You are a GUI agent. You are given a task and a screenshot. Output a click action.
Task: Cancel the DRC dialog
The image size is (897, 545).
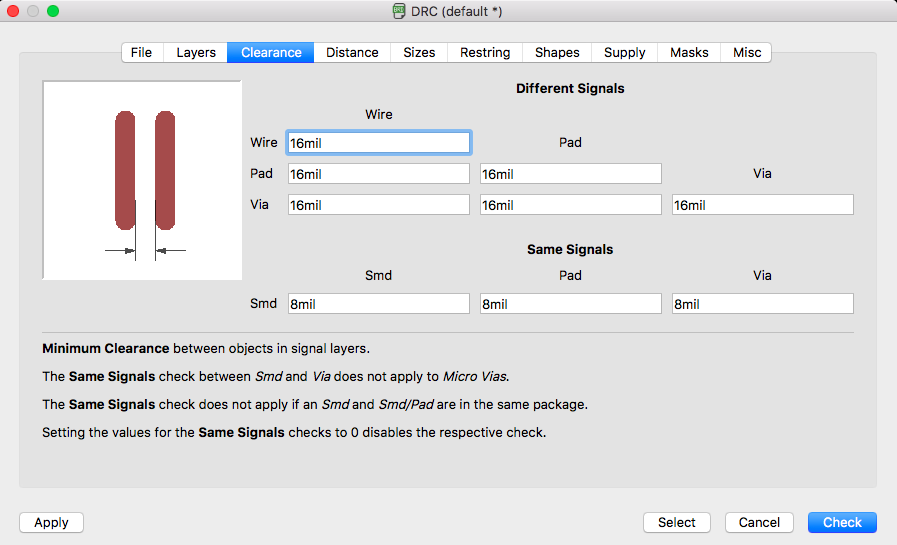pos(759,523)
